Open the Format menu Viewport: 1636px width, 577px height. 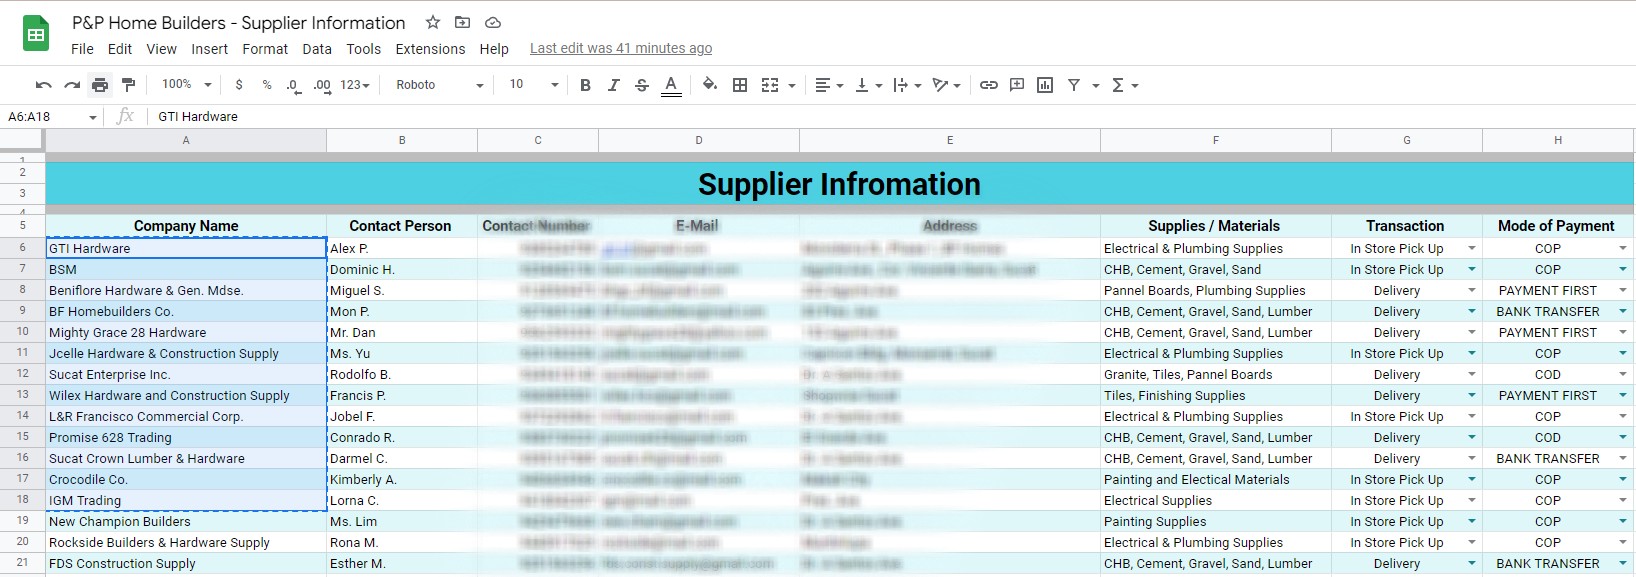tap(265, 49)
